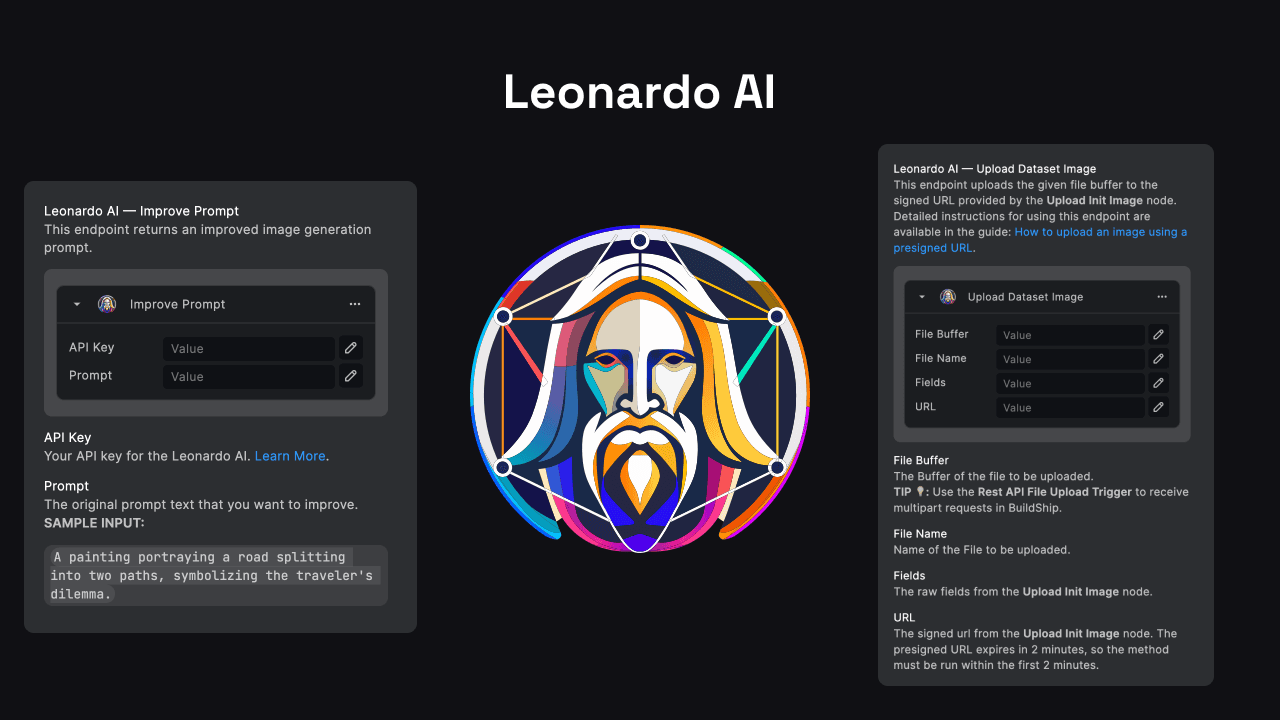Image resolution: width=1280 pixels, height=720 pixels.
Task: Open the 'How to upload an image' guide link
Action: (x=1040, y=240)
